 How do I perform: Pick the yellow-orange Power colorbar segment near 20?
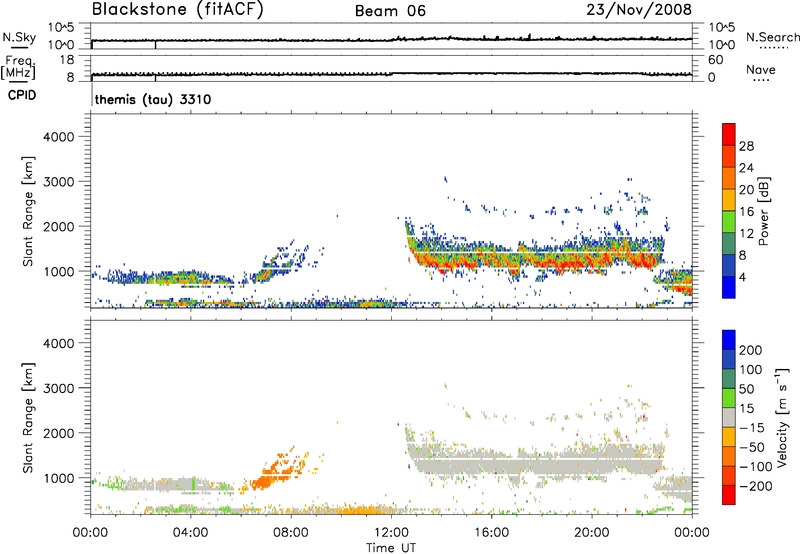[729, 200]
